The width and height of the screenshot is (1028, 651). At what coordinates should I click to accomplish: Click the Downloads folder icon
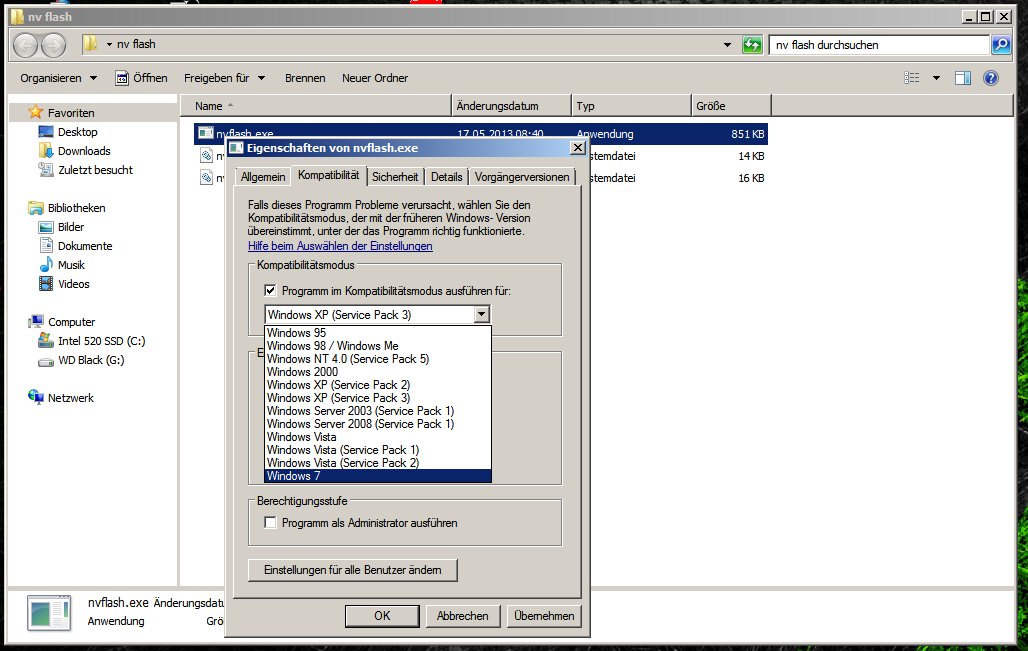point(46,151)
